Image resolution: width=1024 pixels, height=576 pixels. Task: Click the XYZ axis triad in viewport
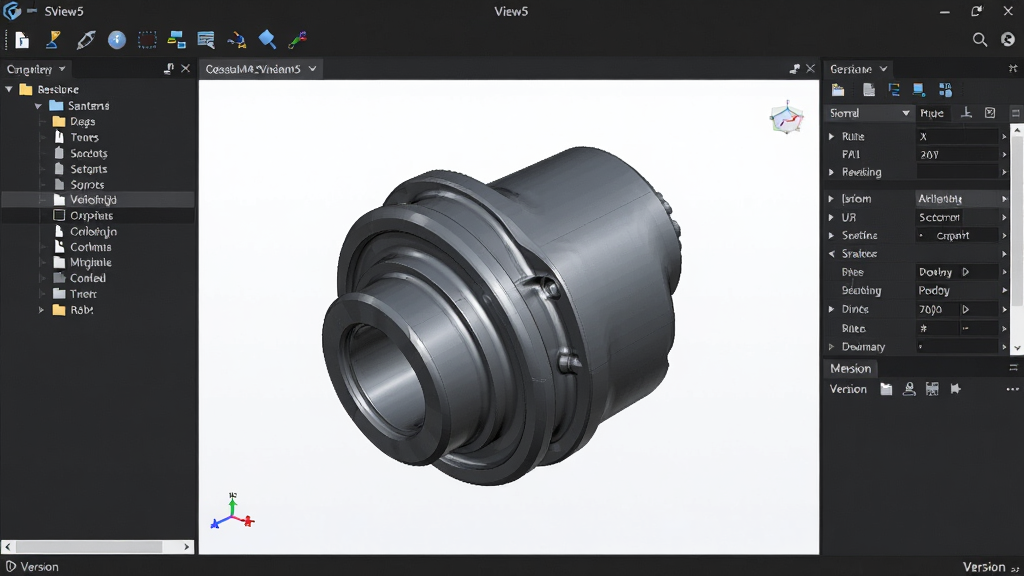(x=232, y=511)
